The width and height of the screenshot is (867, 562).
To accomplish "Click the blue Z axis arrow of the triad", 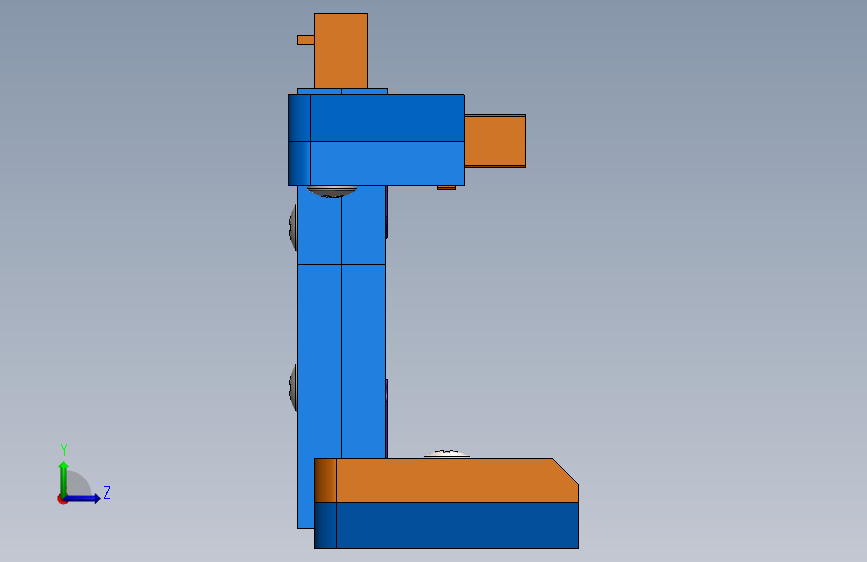I will (x=83, y=498).
